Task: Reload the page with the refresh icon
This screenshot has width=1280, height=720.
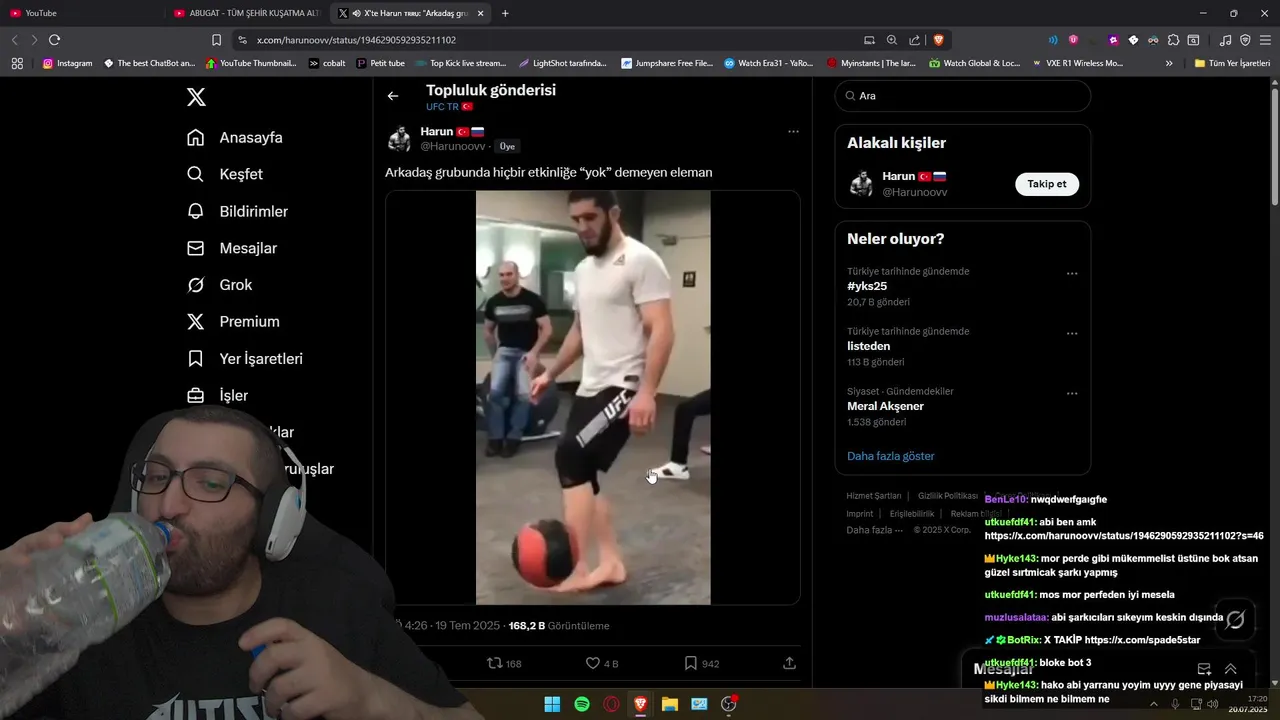Action: (x=55, y=40)
